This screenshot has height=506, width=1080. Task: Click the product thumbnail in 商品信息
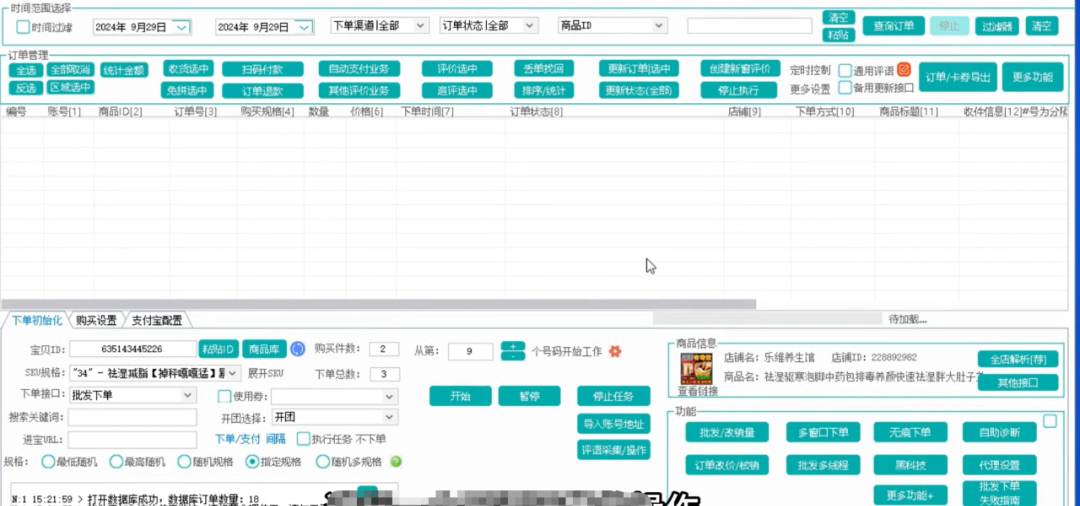(x=697, y=368)
